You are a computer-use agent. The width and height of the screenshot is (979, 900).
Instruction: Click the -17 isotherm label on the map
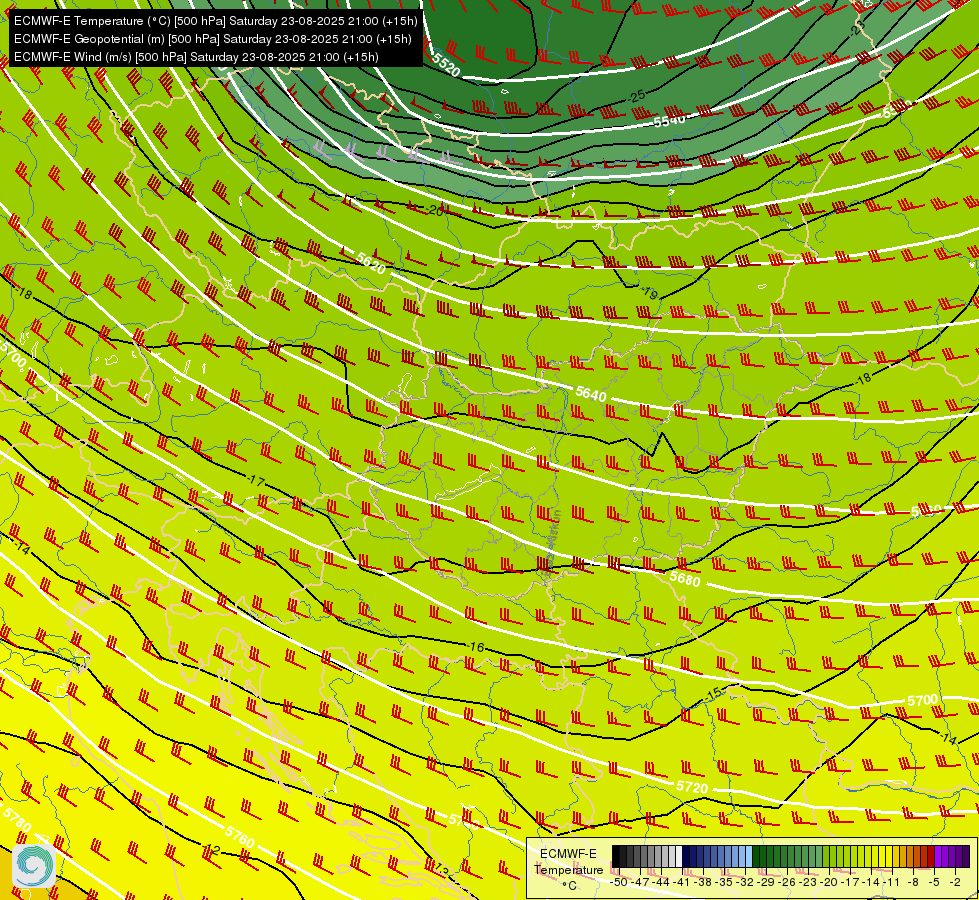pyautogui.click(x=256, y=481)
